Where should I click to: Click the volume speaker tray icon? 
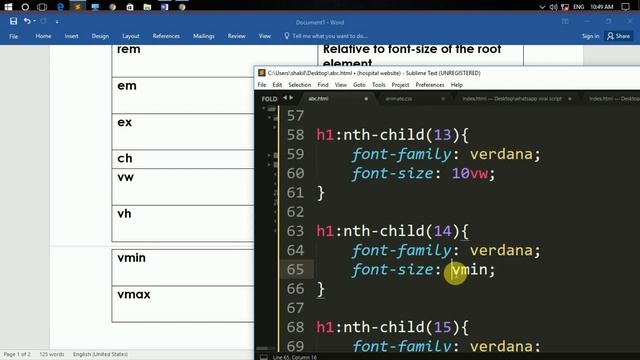coord(553,7)
